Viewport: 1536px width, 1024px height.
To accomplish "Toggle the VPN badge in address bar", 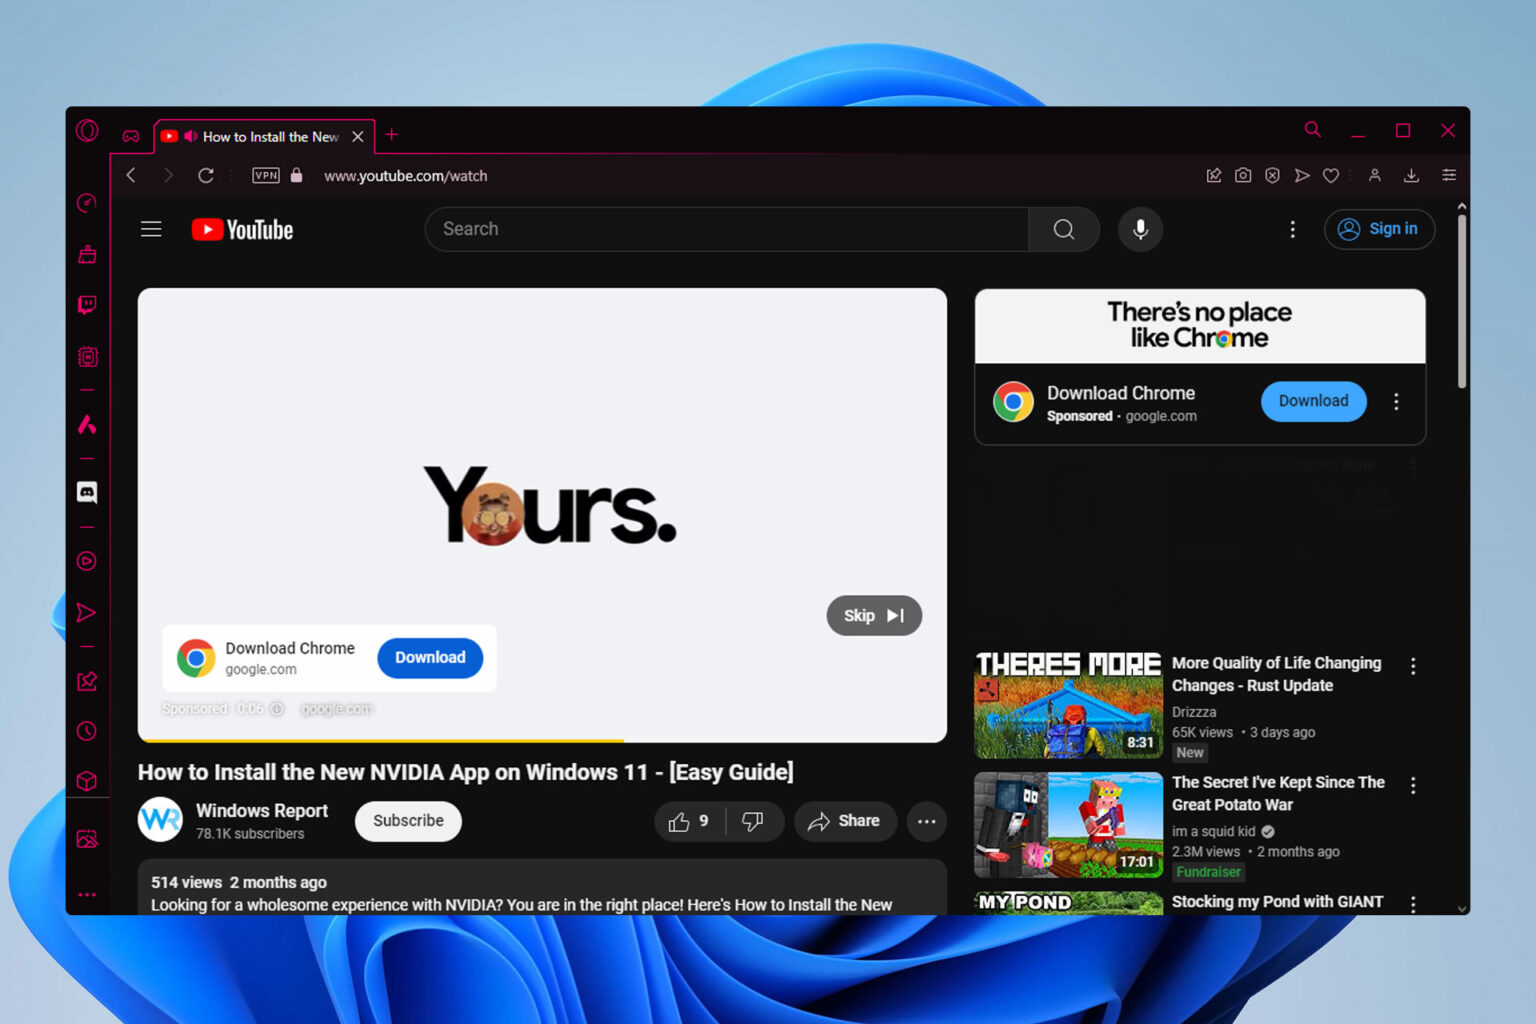I will [266, 175].
